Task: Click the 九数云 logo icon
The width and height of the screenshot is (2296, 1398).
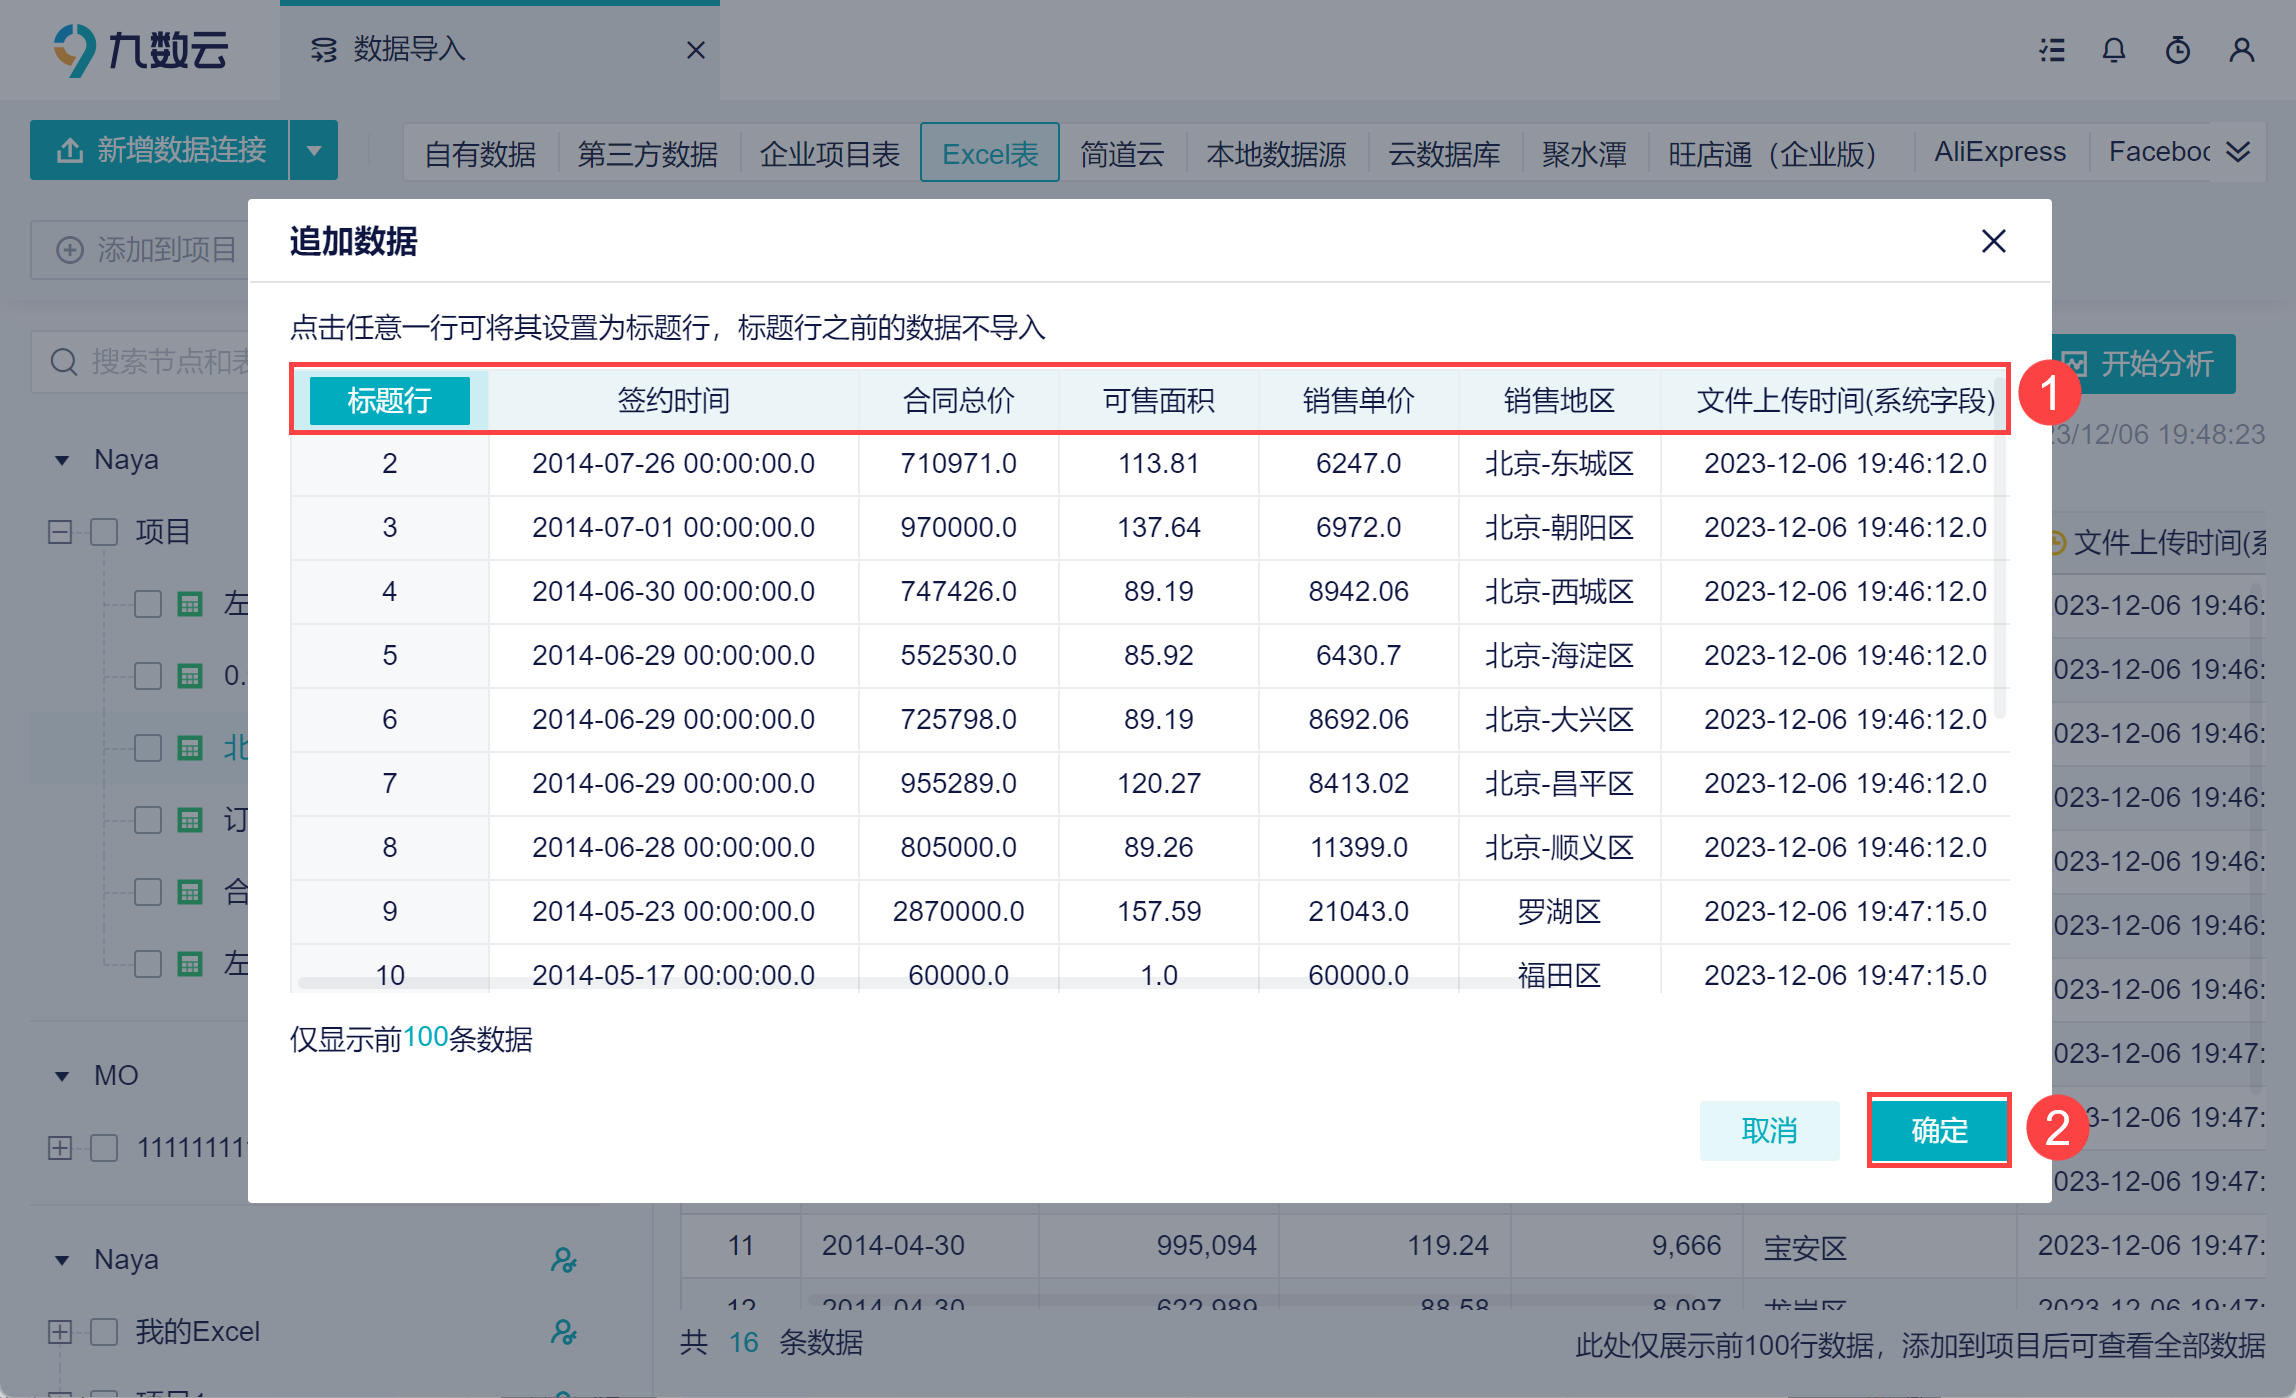Action: pyautogui.click(x=74, y=50)
